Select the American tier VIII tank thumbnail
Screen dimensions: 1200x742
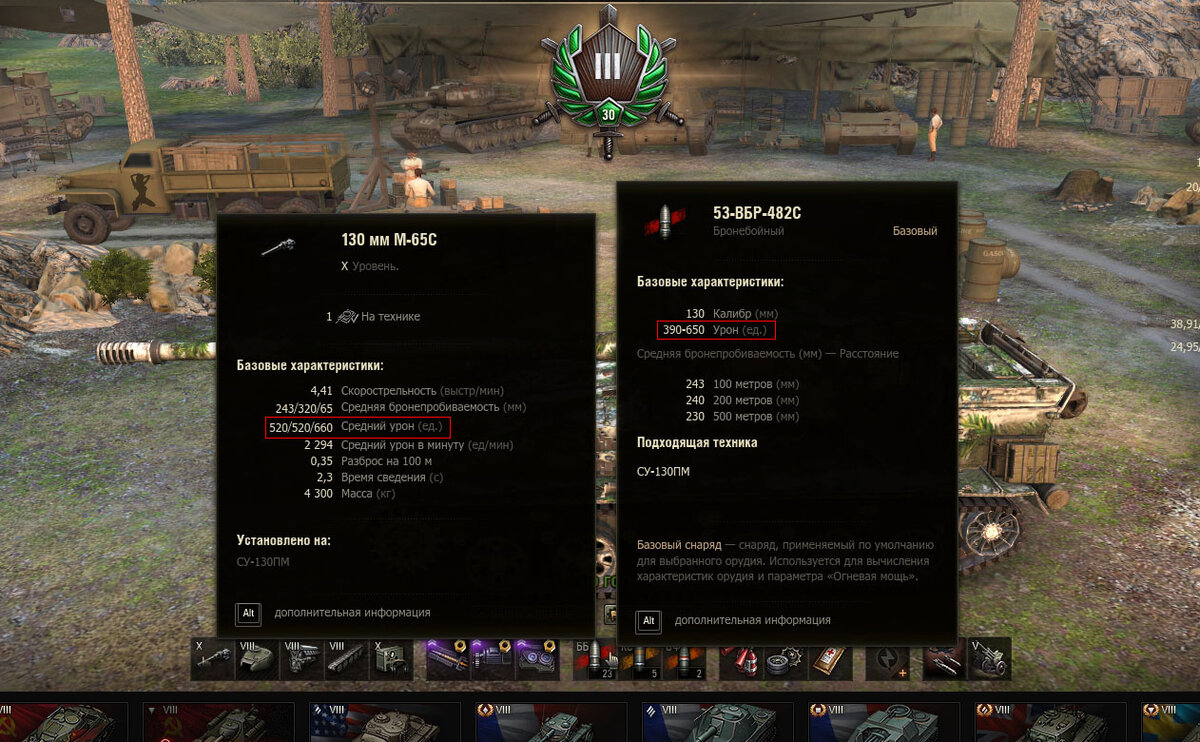click(x=385, y=722)
